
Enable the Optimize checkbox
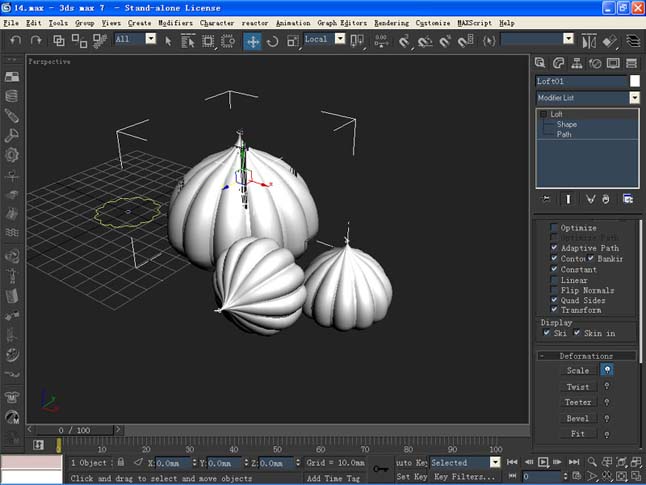pyautogui.click(x=555, y=228)
